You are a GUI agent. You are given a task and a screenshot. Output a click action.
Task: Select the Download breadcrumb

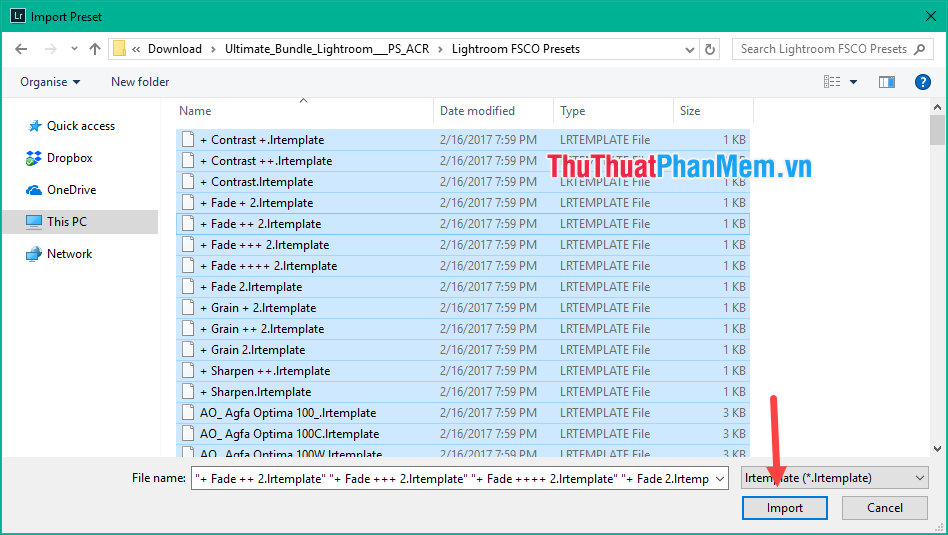point(175,49)
